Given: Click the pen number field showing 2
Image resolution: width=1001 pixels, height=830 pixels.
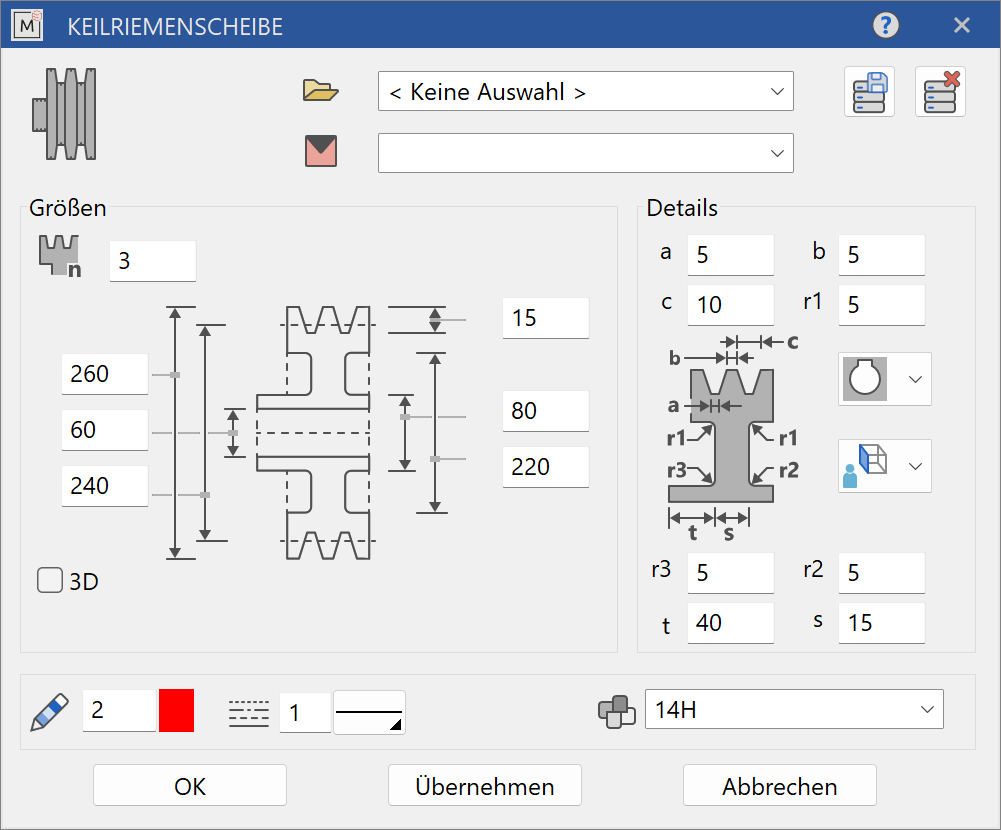Looking at the screenshot, I should pyautogui.click(x=119, y=711).
